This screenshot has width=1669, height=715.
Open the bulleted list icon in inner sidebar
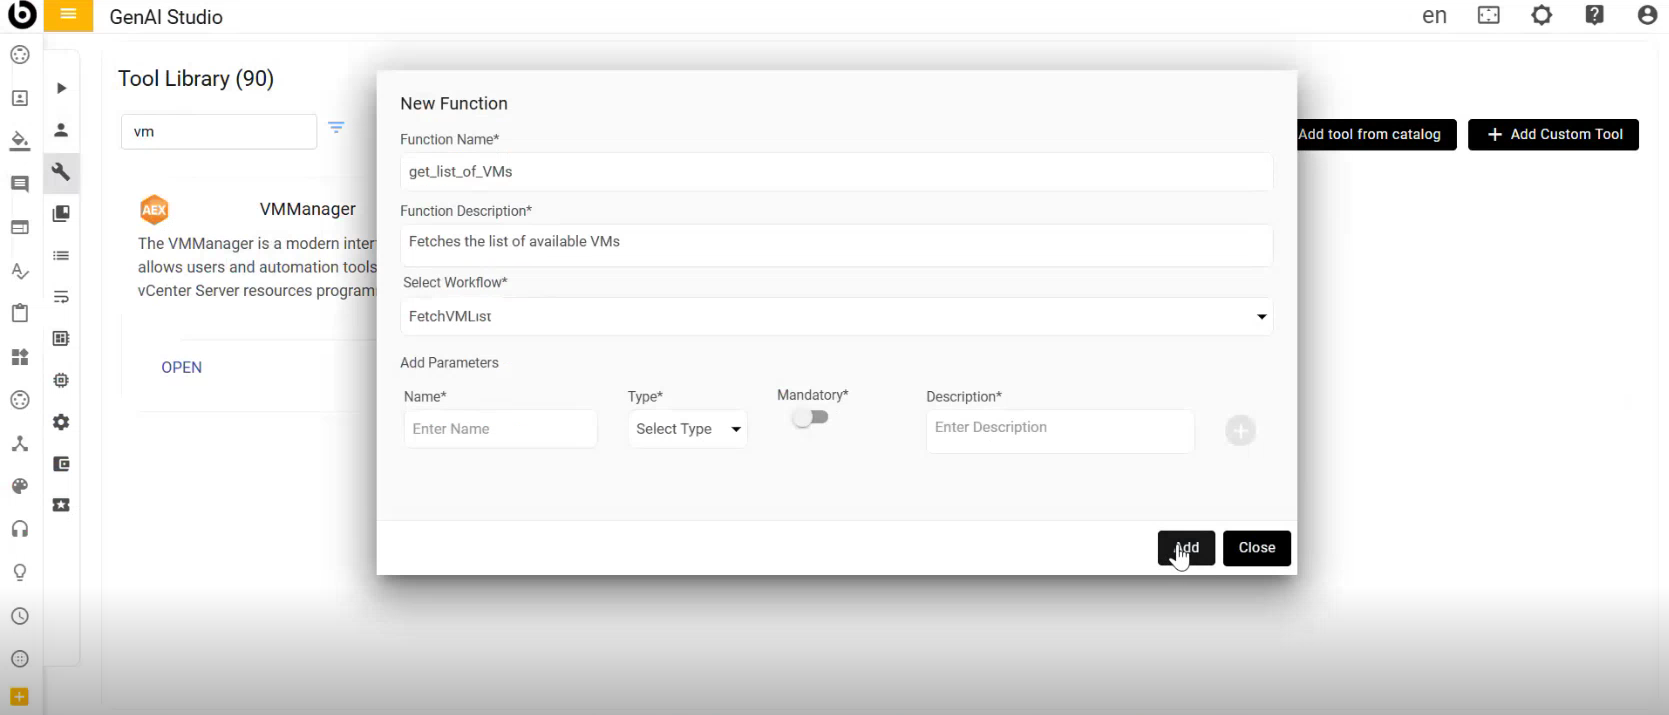[x=61, y=256]
